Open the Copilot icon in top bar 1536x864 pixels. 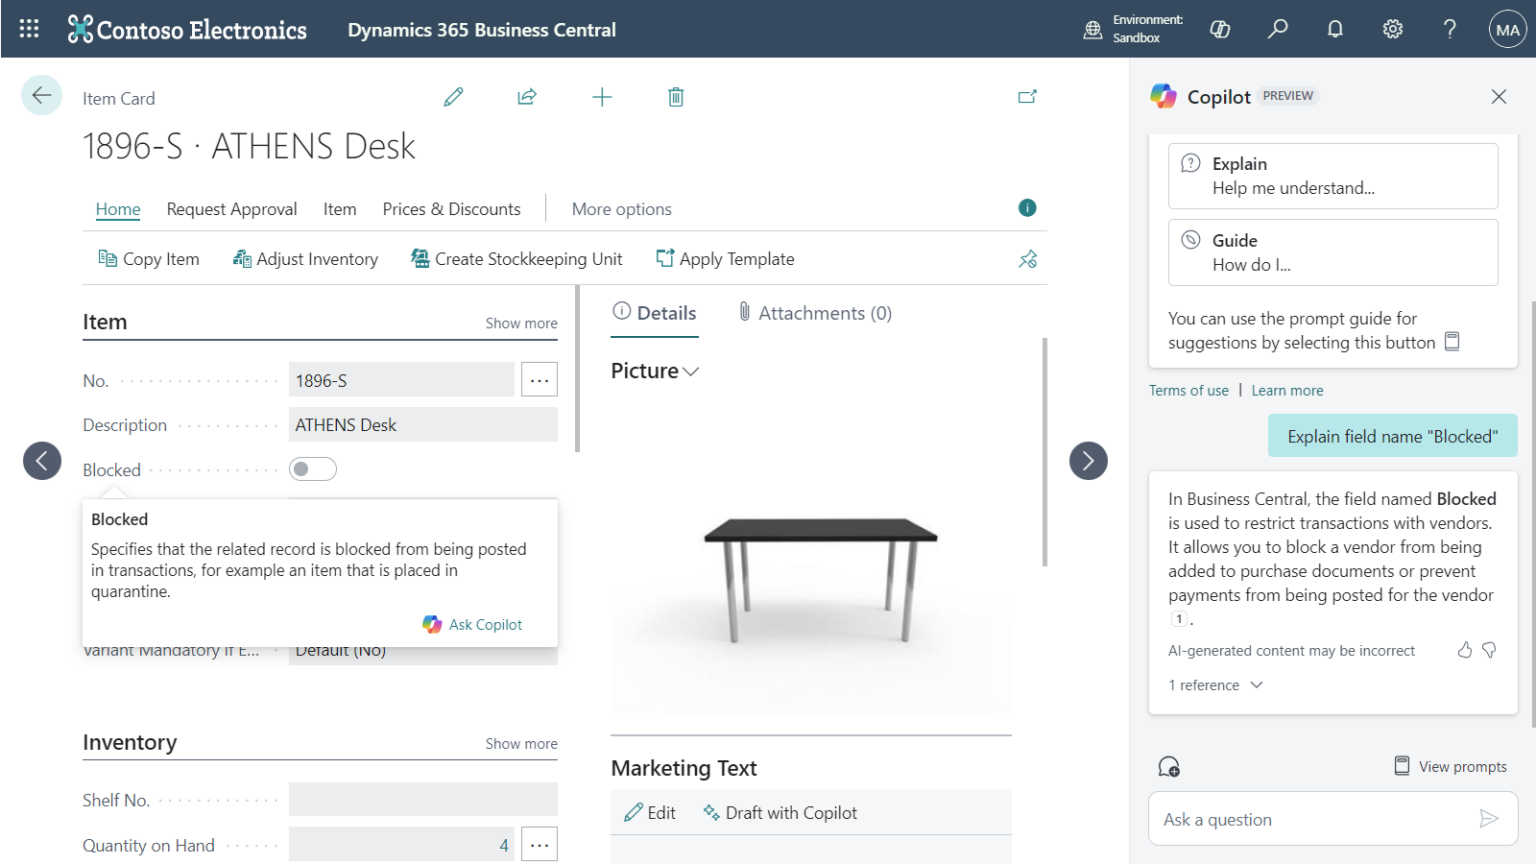pos(1220,29)
